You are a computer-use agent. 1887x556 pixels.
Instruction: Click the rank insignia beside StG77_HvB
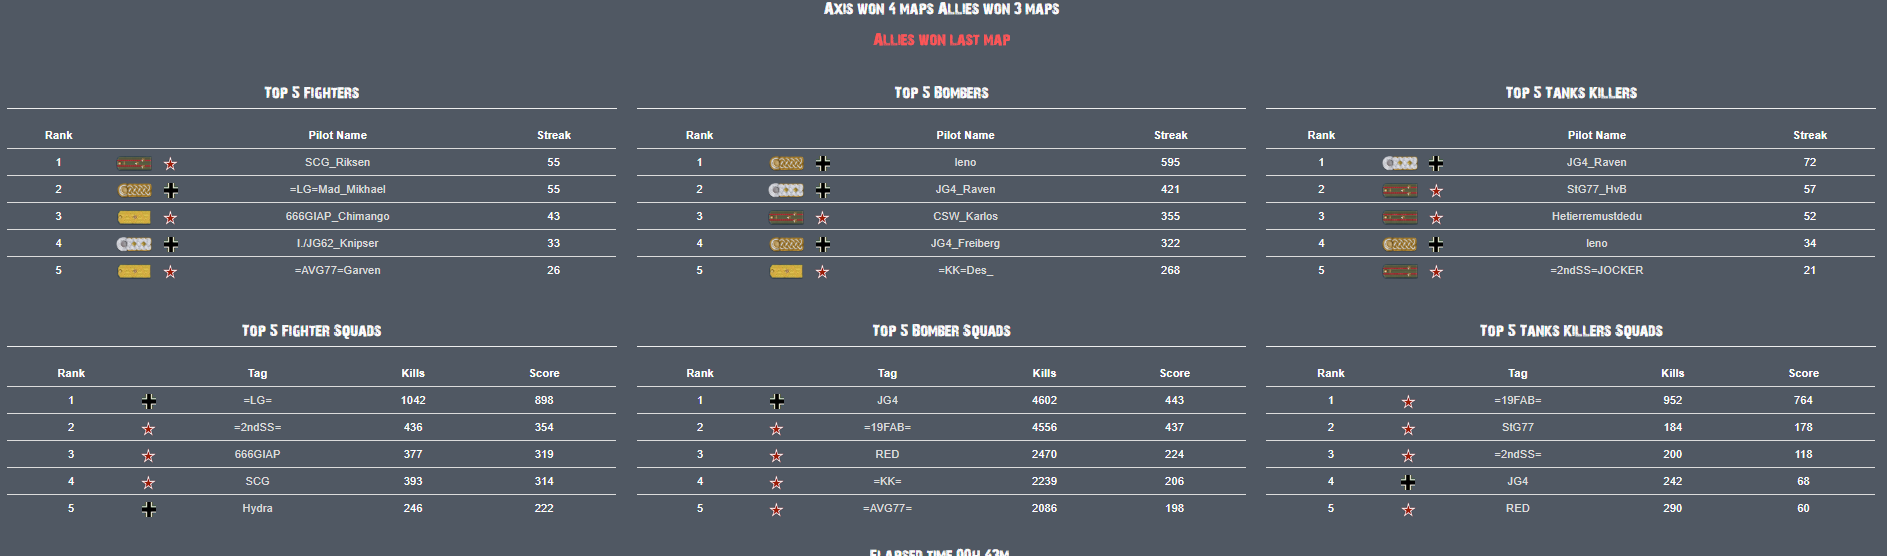pyautogui.click(x=1400, y=190)
